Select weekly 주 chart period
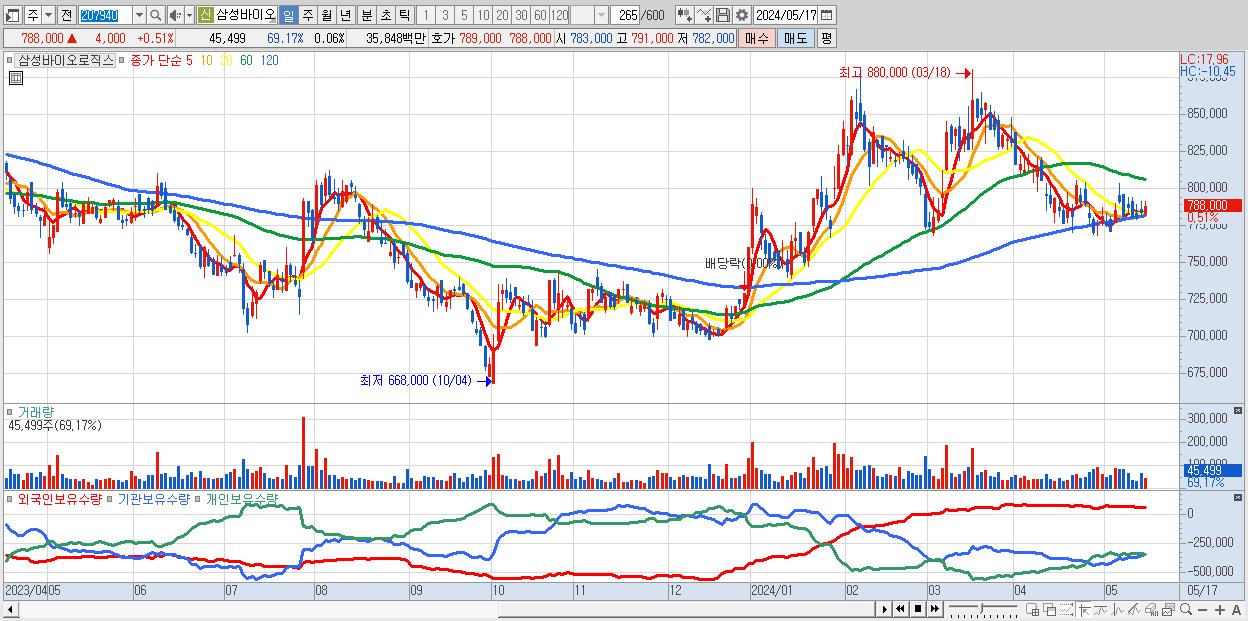Image resolution: width=1248 pixels, height=621 pixels. [x=308, y=16]
